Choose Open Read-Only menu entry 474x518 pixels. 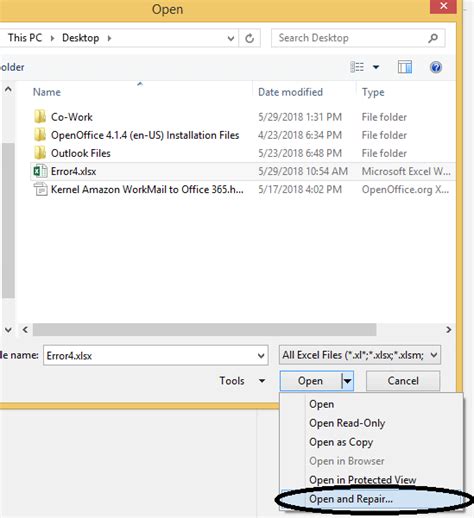347,423
